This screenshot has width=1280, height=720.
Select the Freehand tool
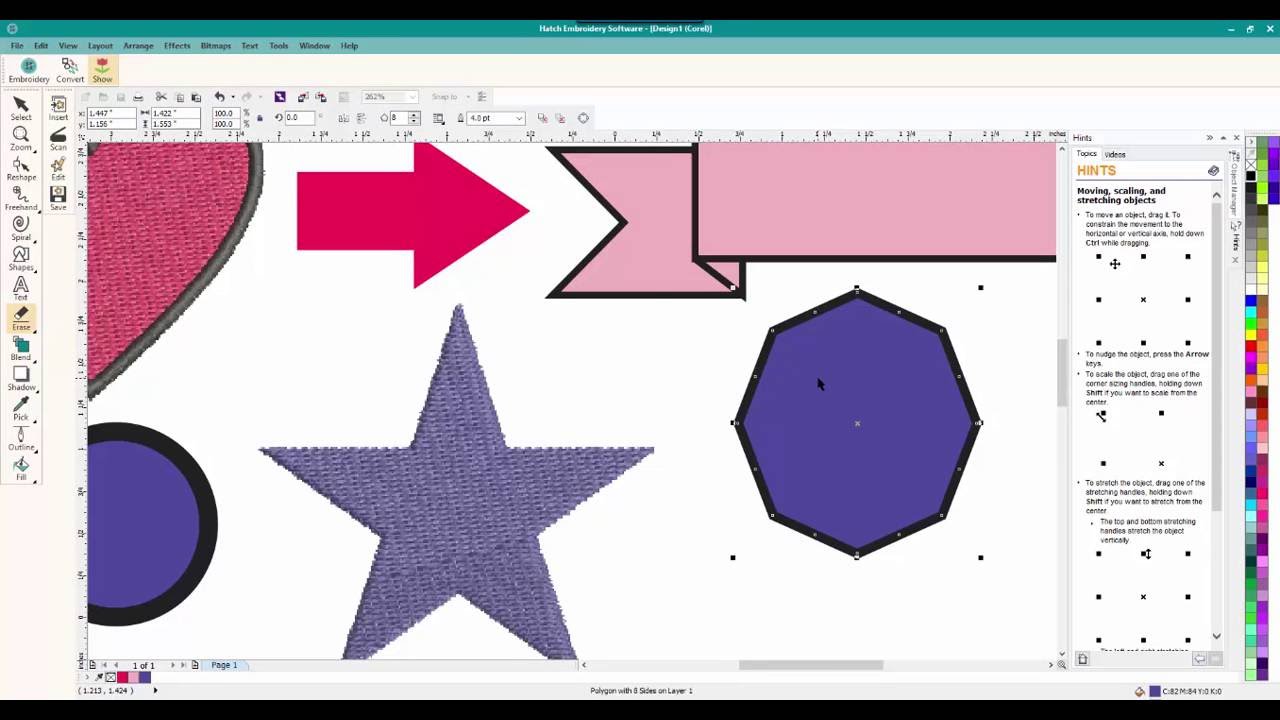[20, 199]
